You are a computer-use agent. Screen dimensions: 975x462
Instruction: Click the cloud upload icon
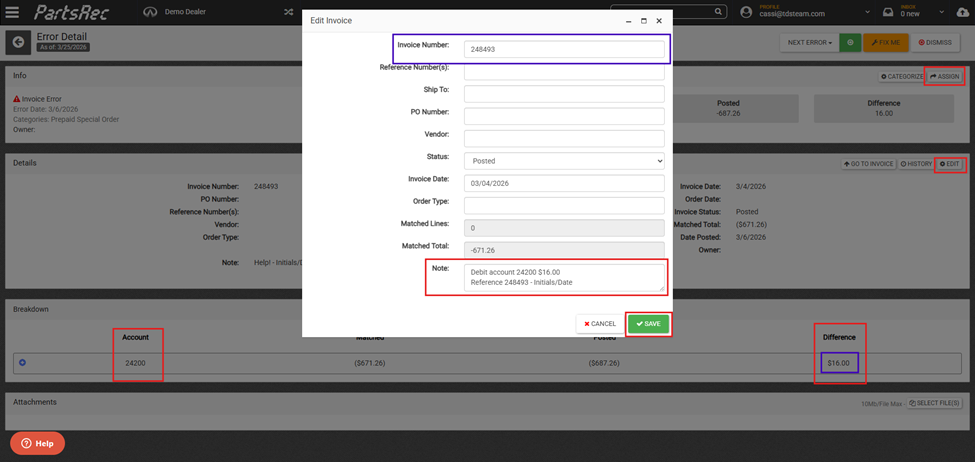[965, 12]
